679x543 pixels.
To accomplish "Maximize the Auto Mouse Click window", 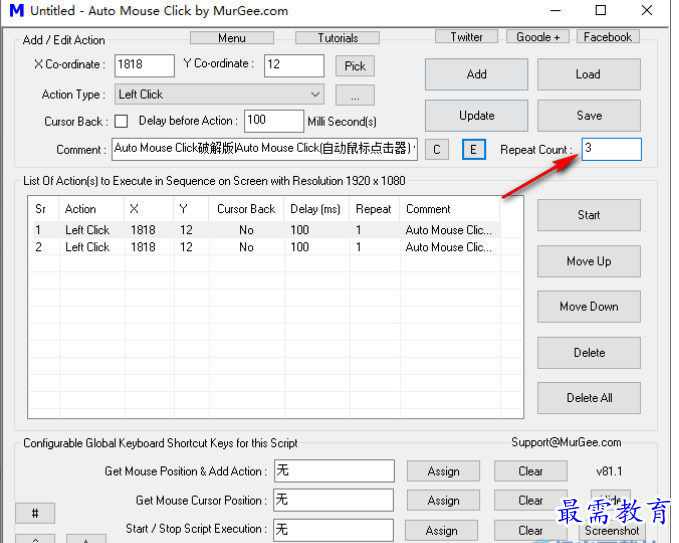I will click(x=601, y=10).
